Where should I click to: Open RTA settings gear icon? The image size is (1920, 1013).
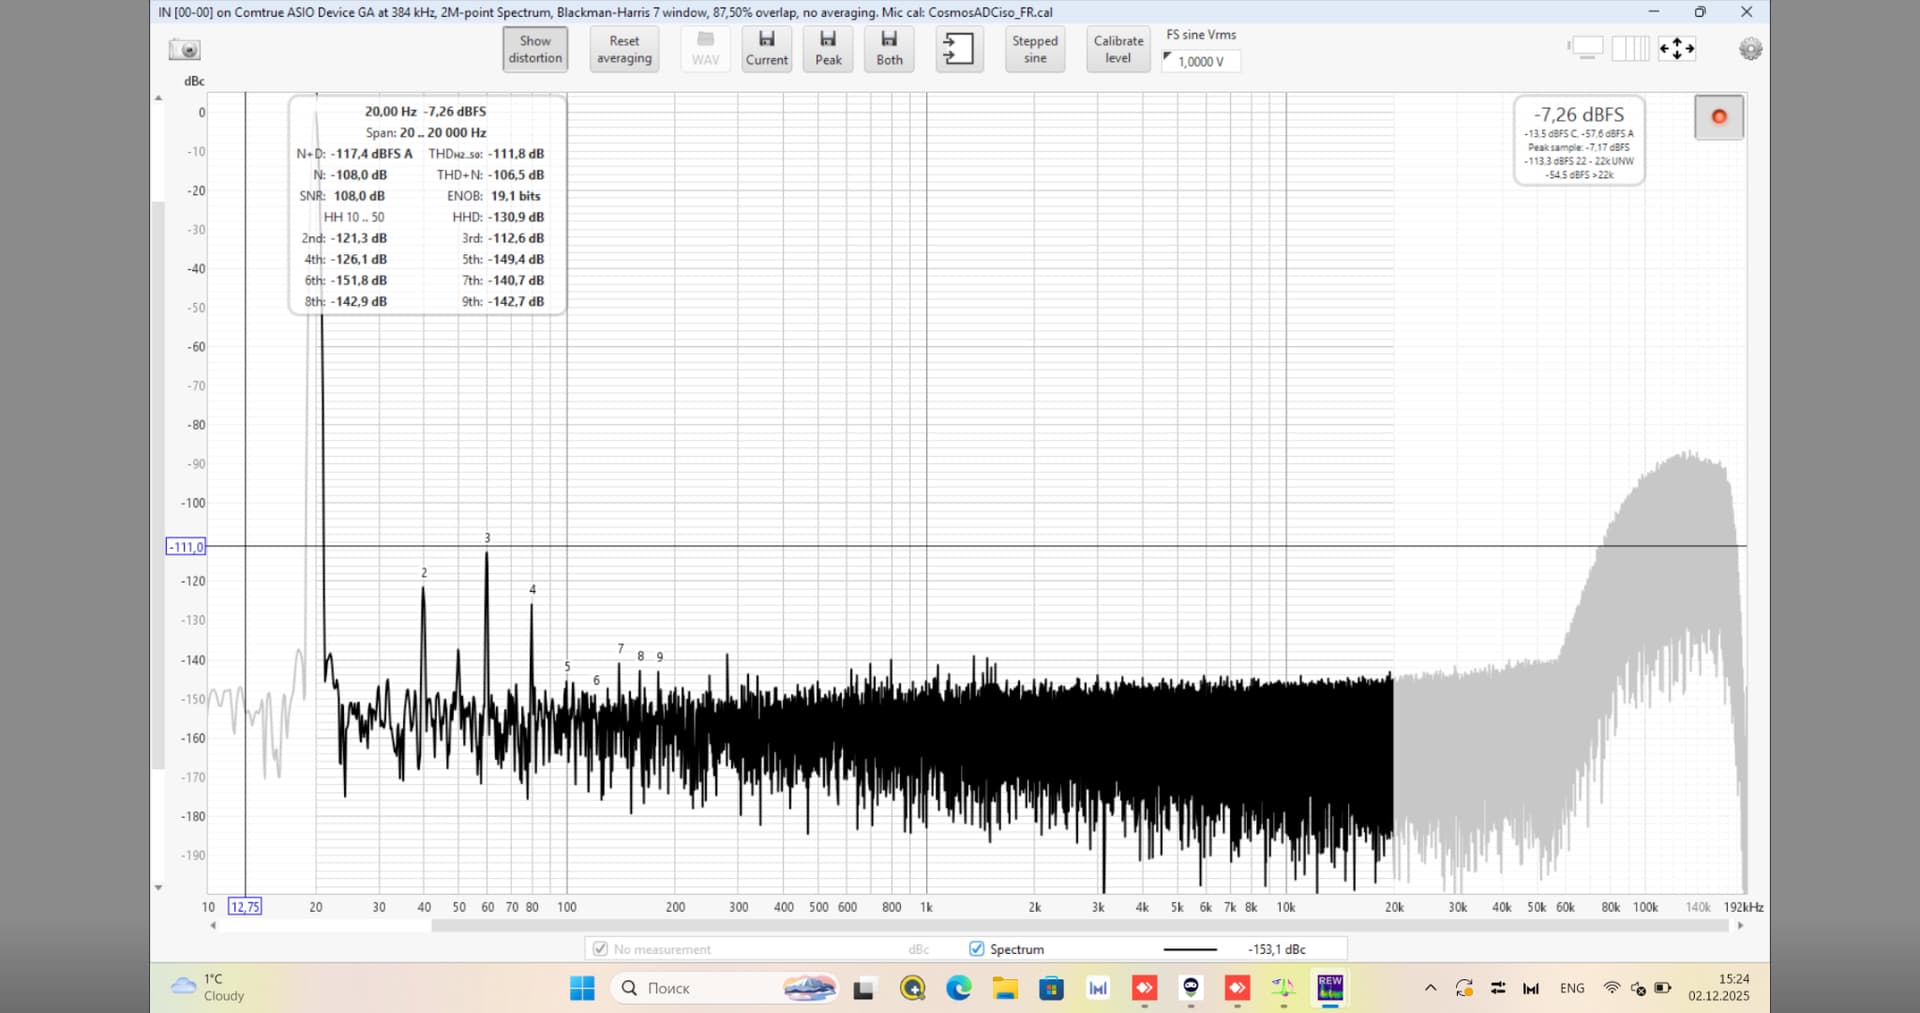[x=1750, y=49]
